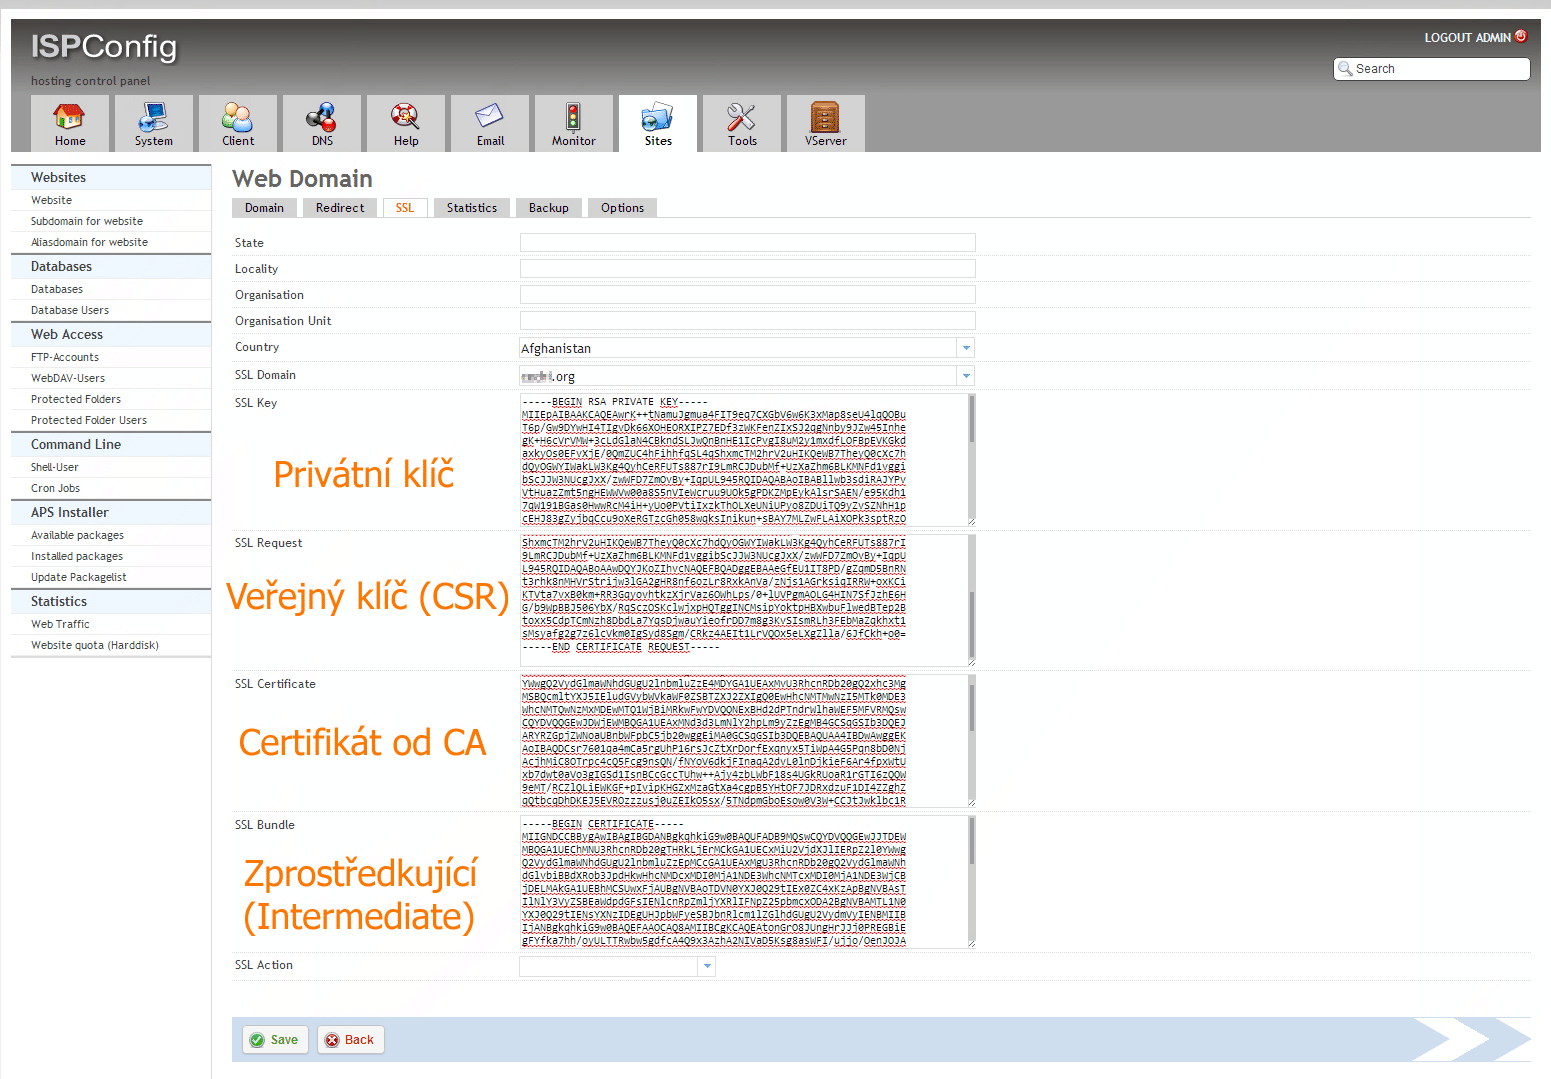Viewport: 1551px width, 1079px height.
Task: Switch to the Statistics tab
Action: (471, 208)
